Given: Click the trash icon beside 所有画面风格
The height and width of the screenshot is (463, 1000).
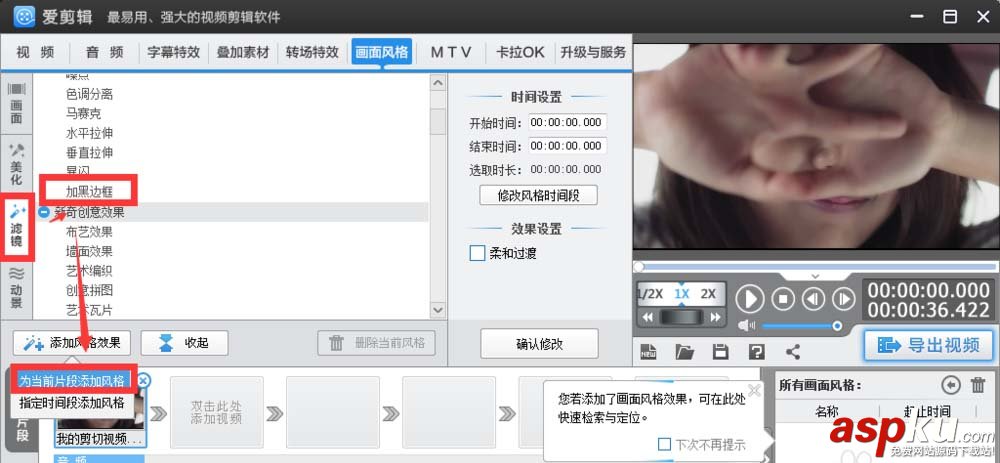Looking at the screenshot, I should pos(978,385).
